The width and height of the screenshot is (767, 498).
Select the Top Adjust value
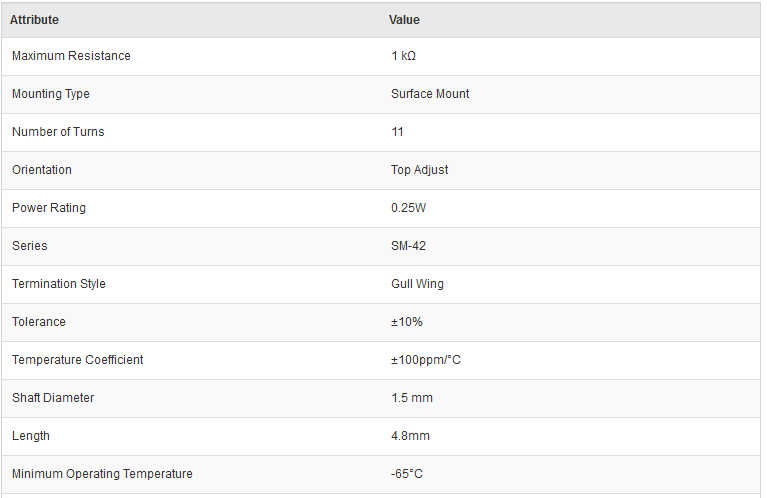coord(420,170)
